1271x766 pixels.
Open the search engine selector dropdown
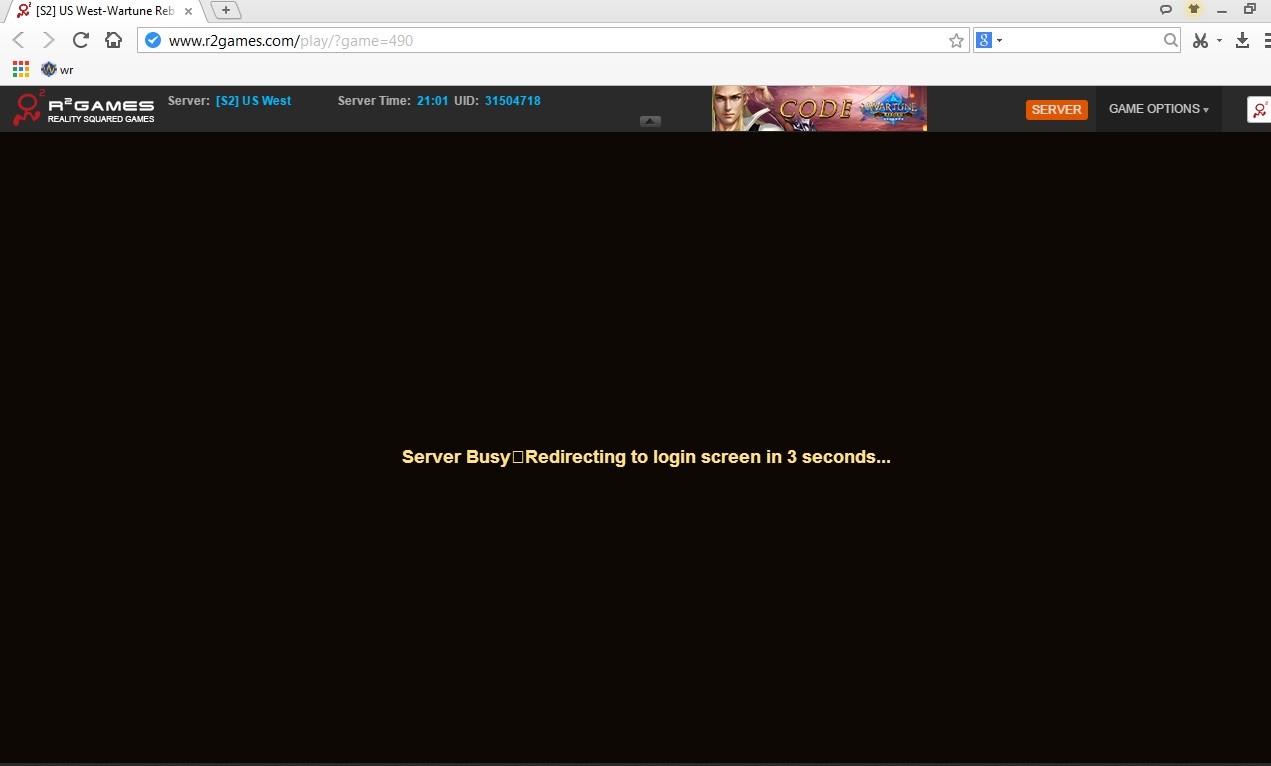(989, 40)
